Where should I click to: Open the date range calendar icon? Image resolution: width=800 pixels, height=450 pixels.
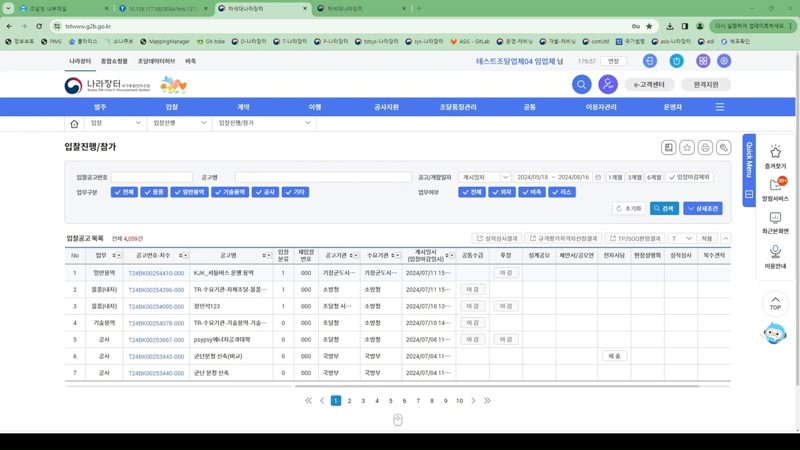(x=598, y=177)
